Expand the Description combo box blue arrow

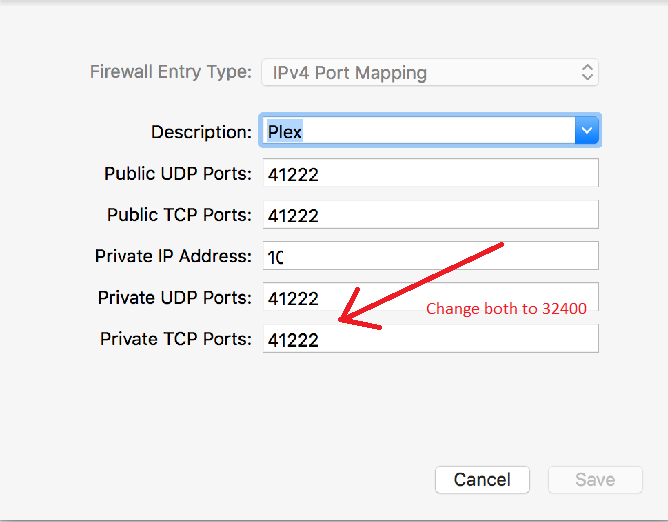click(587, 131)
